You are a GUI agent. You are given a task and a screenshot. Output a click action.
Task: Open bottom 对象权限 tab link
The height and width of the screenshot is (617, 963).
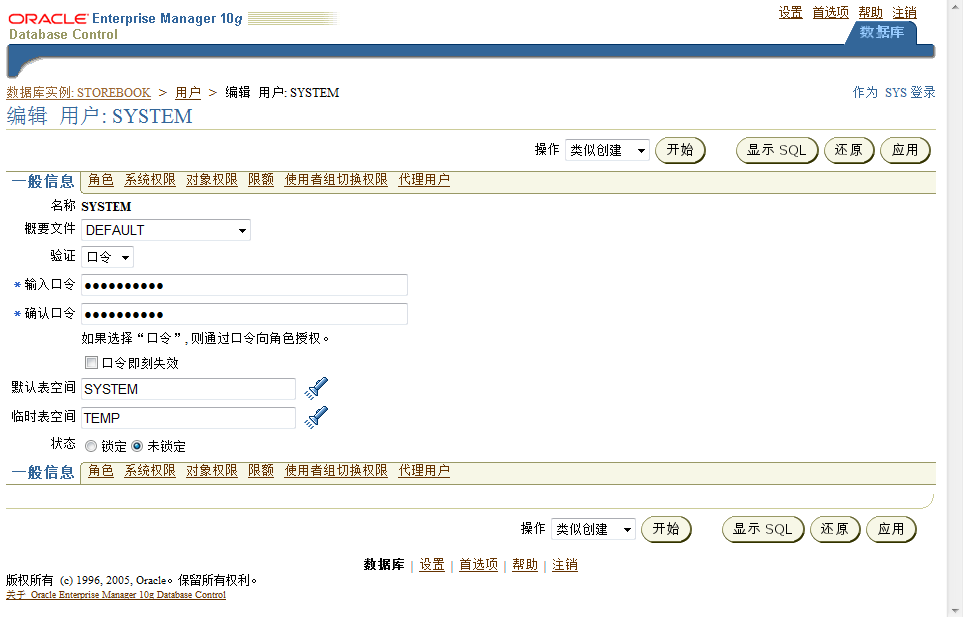212,471
